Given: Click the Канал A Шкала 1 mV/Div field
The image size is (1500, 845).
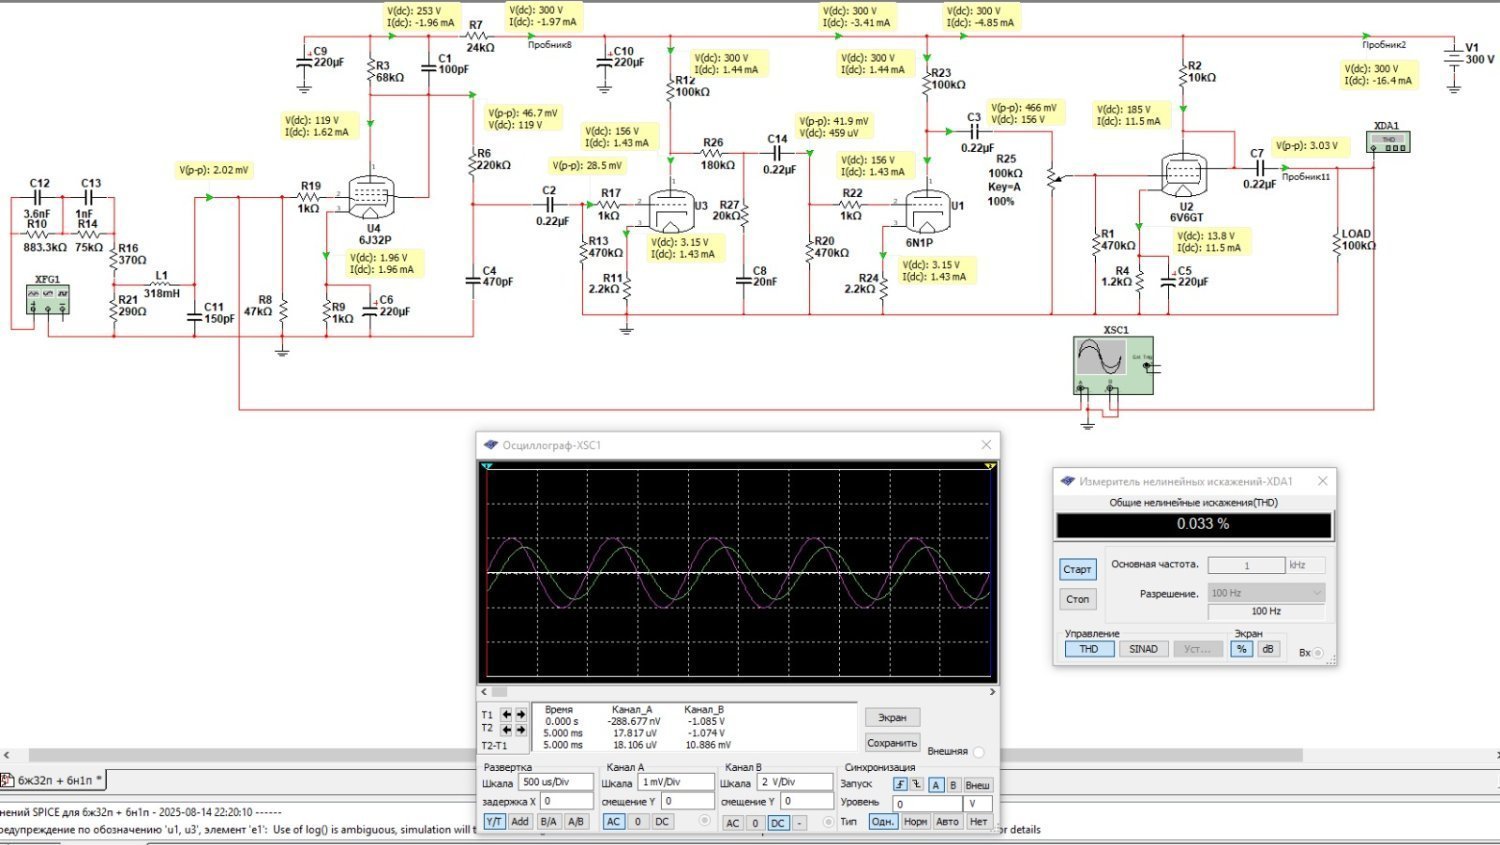Looking at the screenshot, I should coord(675,782).
